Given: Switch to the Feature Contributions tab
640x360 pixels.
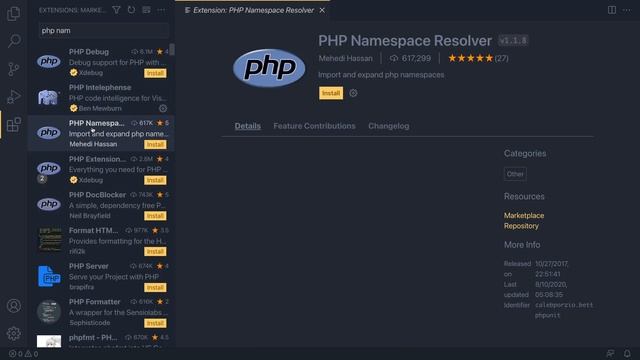Looking at the screenshot, I should click(314, 126).
